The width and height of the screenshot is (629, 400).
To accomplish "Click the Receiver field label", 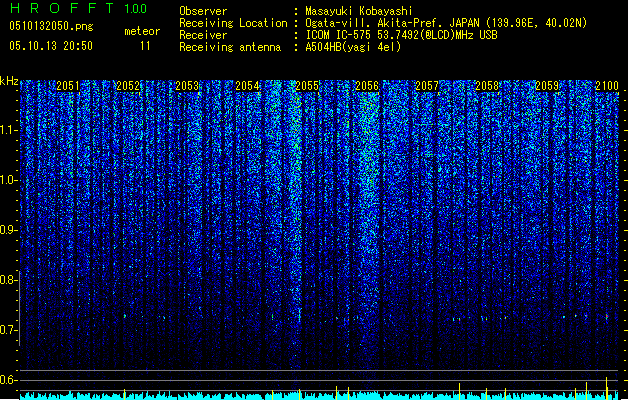I will (x=203, y=35).
